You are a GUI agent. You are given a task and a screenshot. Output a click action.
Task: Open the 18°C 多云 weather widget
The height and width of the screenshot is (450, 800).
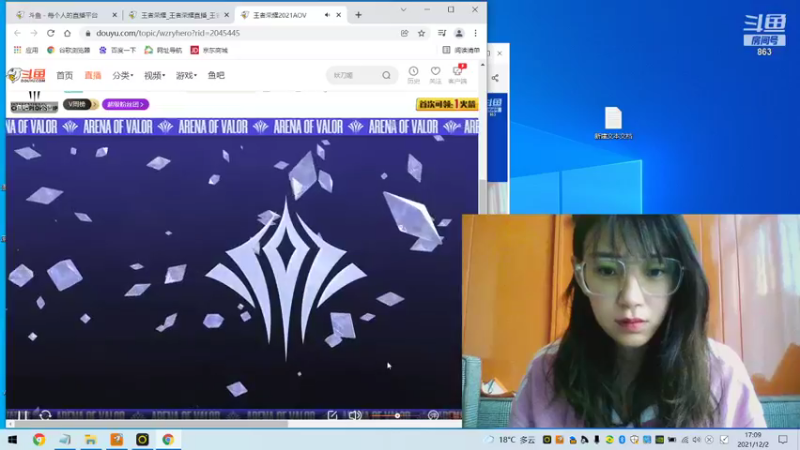point(511,439)
